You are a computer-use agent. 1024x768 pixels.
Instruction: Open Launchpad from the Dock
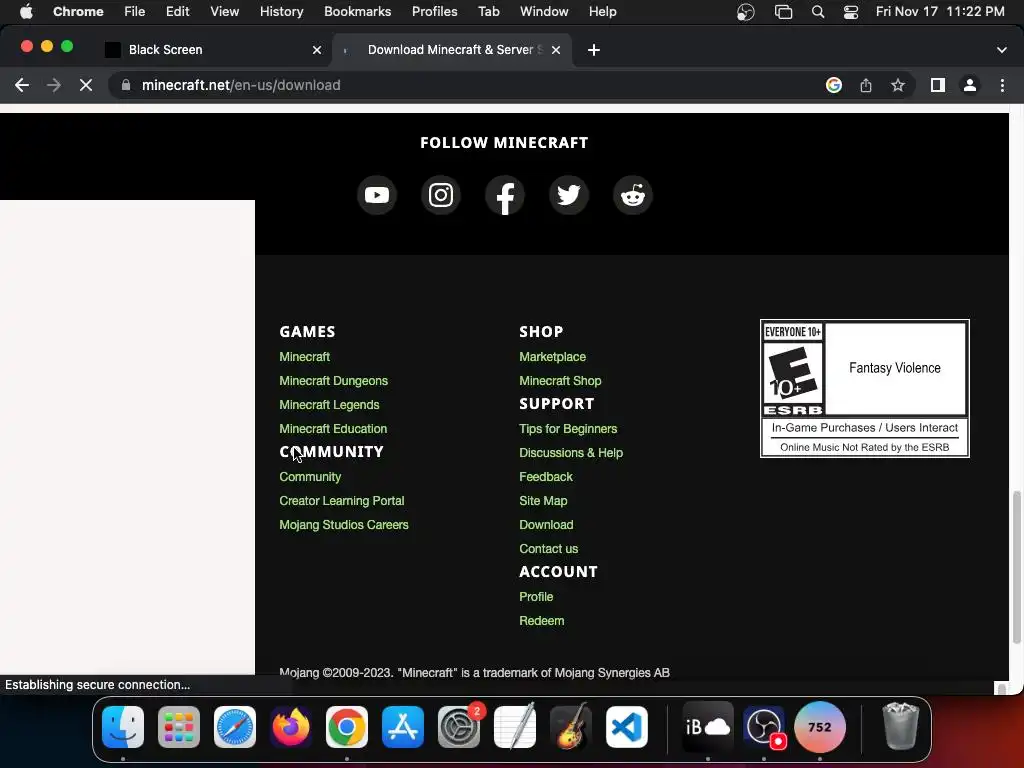click(x=179, y=727)
